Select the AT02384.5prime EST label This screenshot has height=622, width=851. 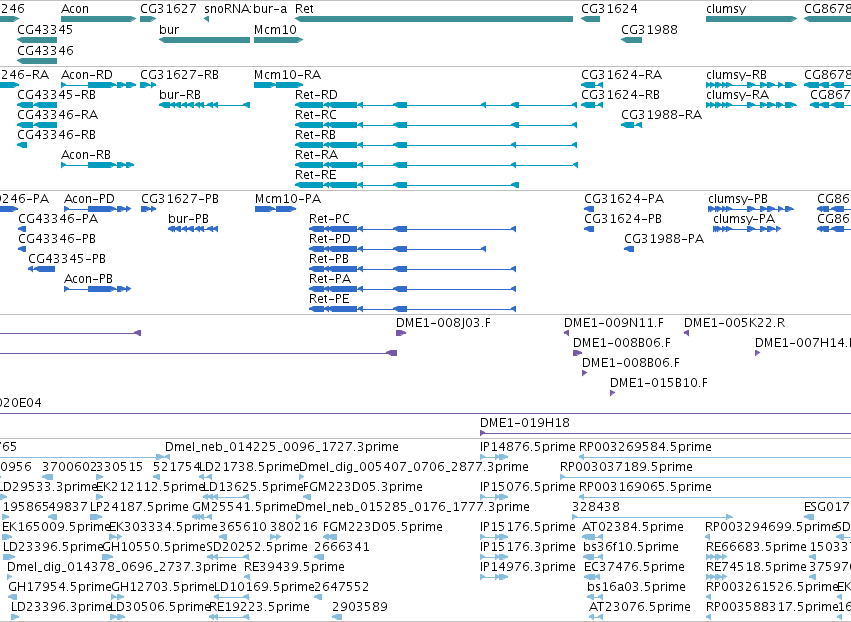pos(633,527)
